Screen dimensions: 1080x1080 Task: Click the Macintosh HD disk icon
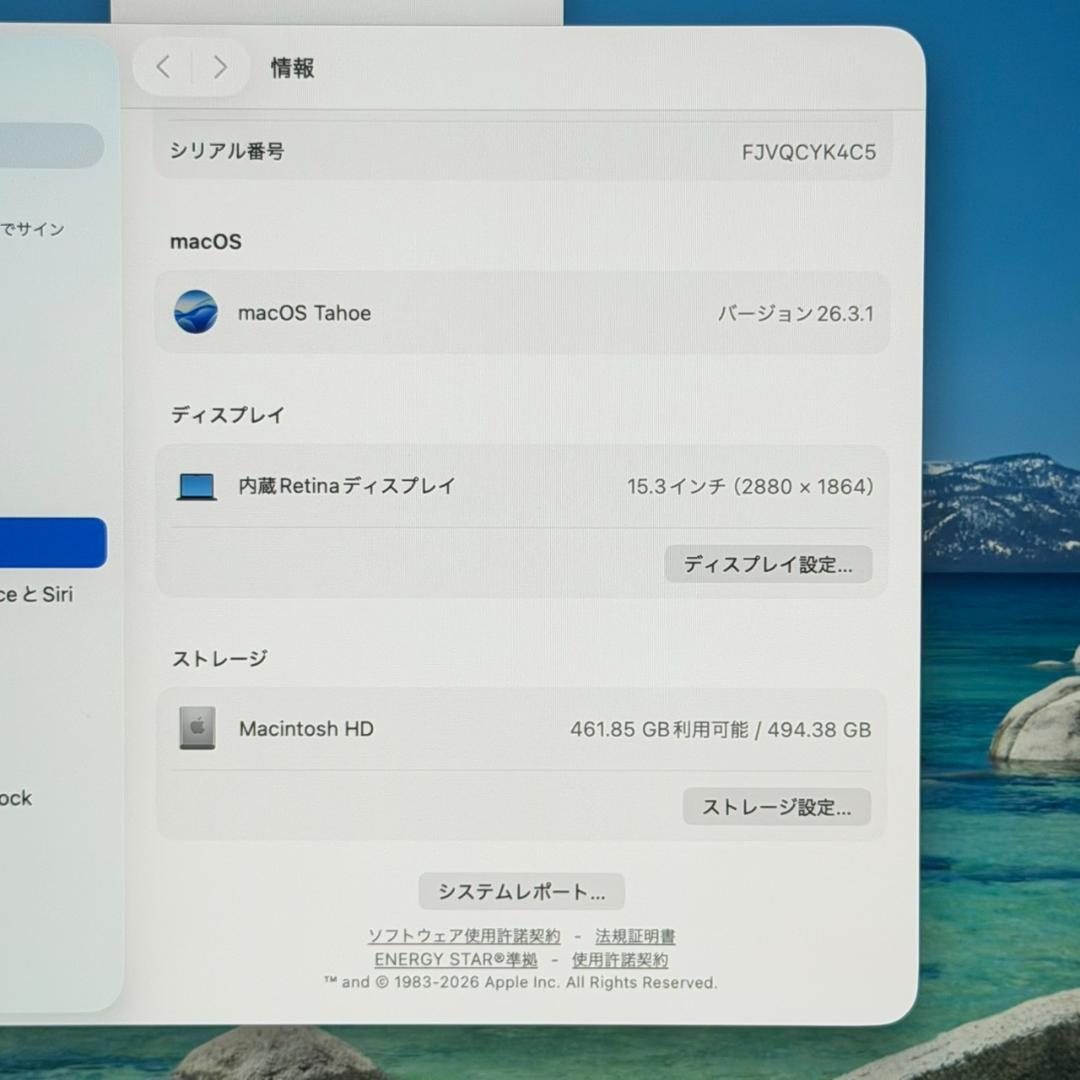click(196, 729)
